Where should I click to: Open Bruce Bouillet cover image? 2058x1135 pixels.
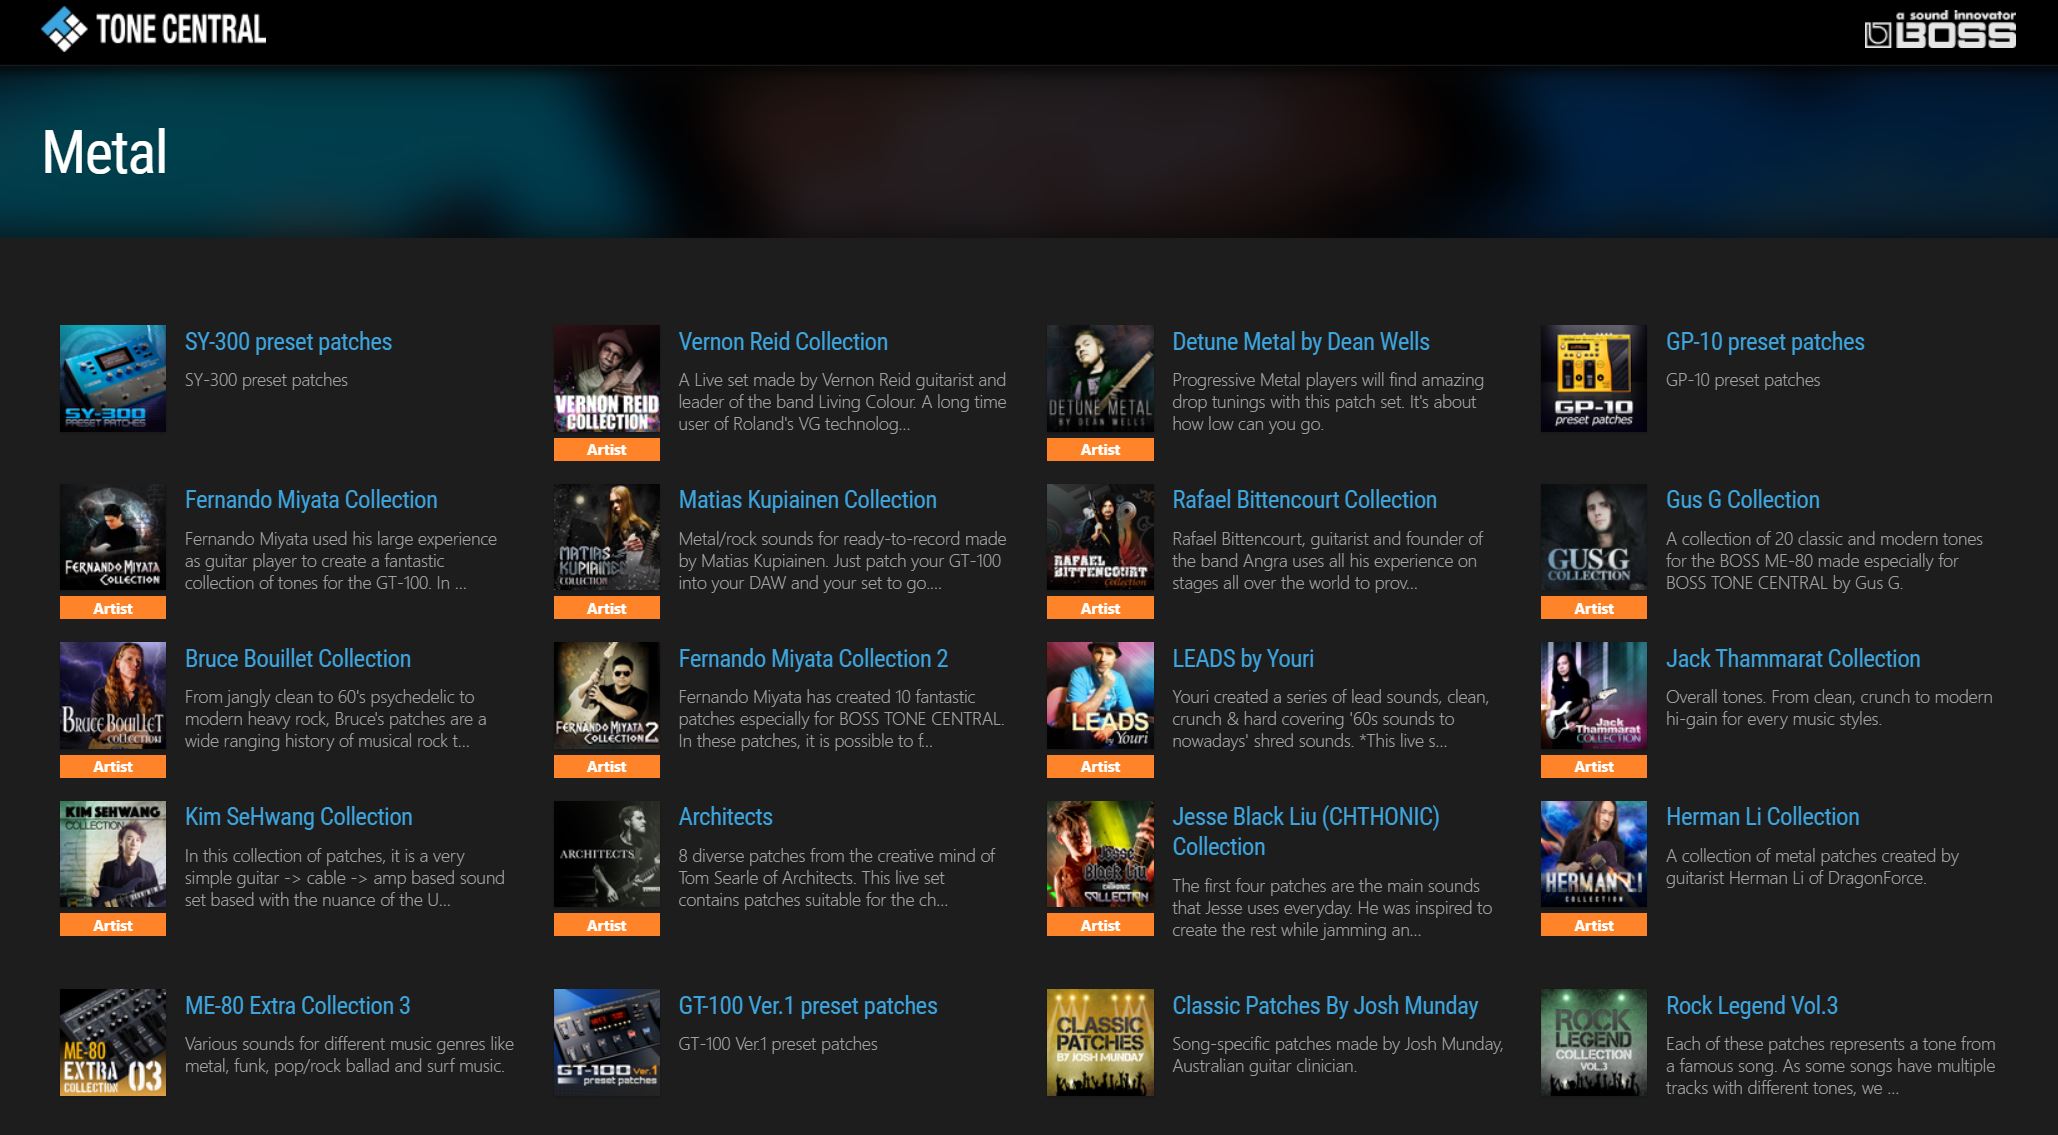pyautogui.click(x=113, y=695)
